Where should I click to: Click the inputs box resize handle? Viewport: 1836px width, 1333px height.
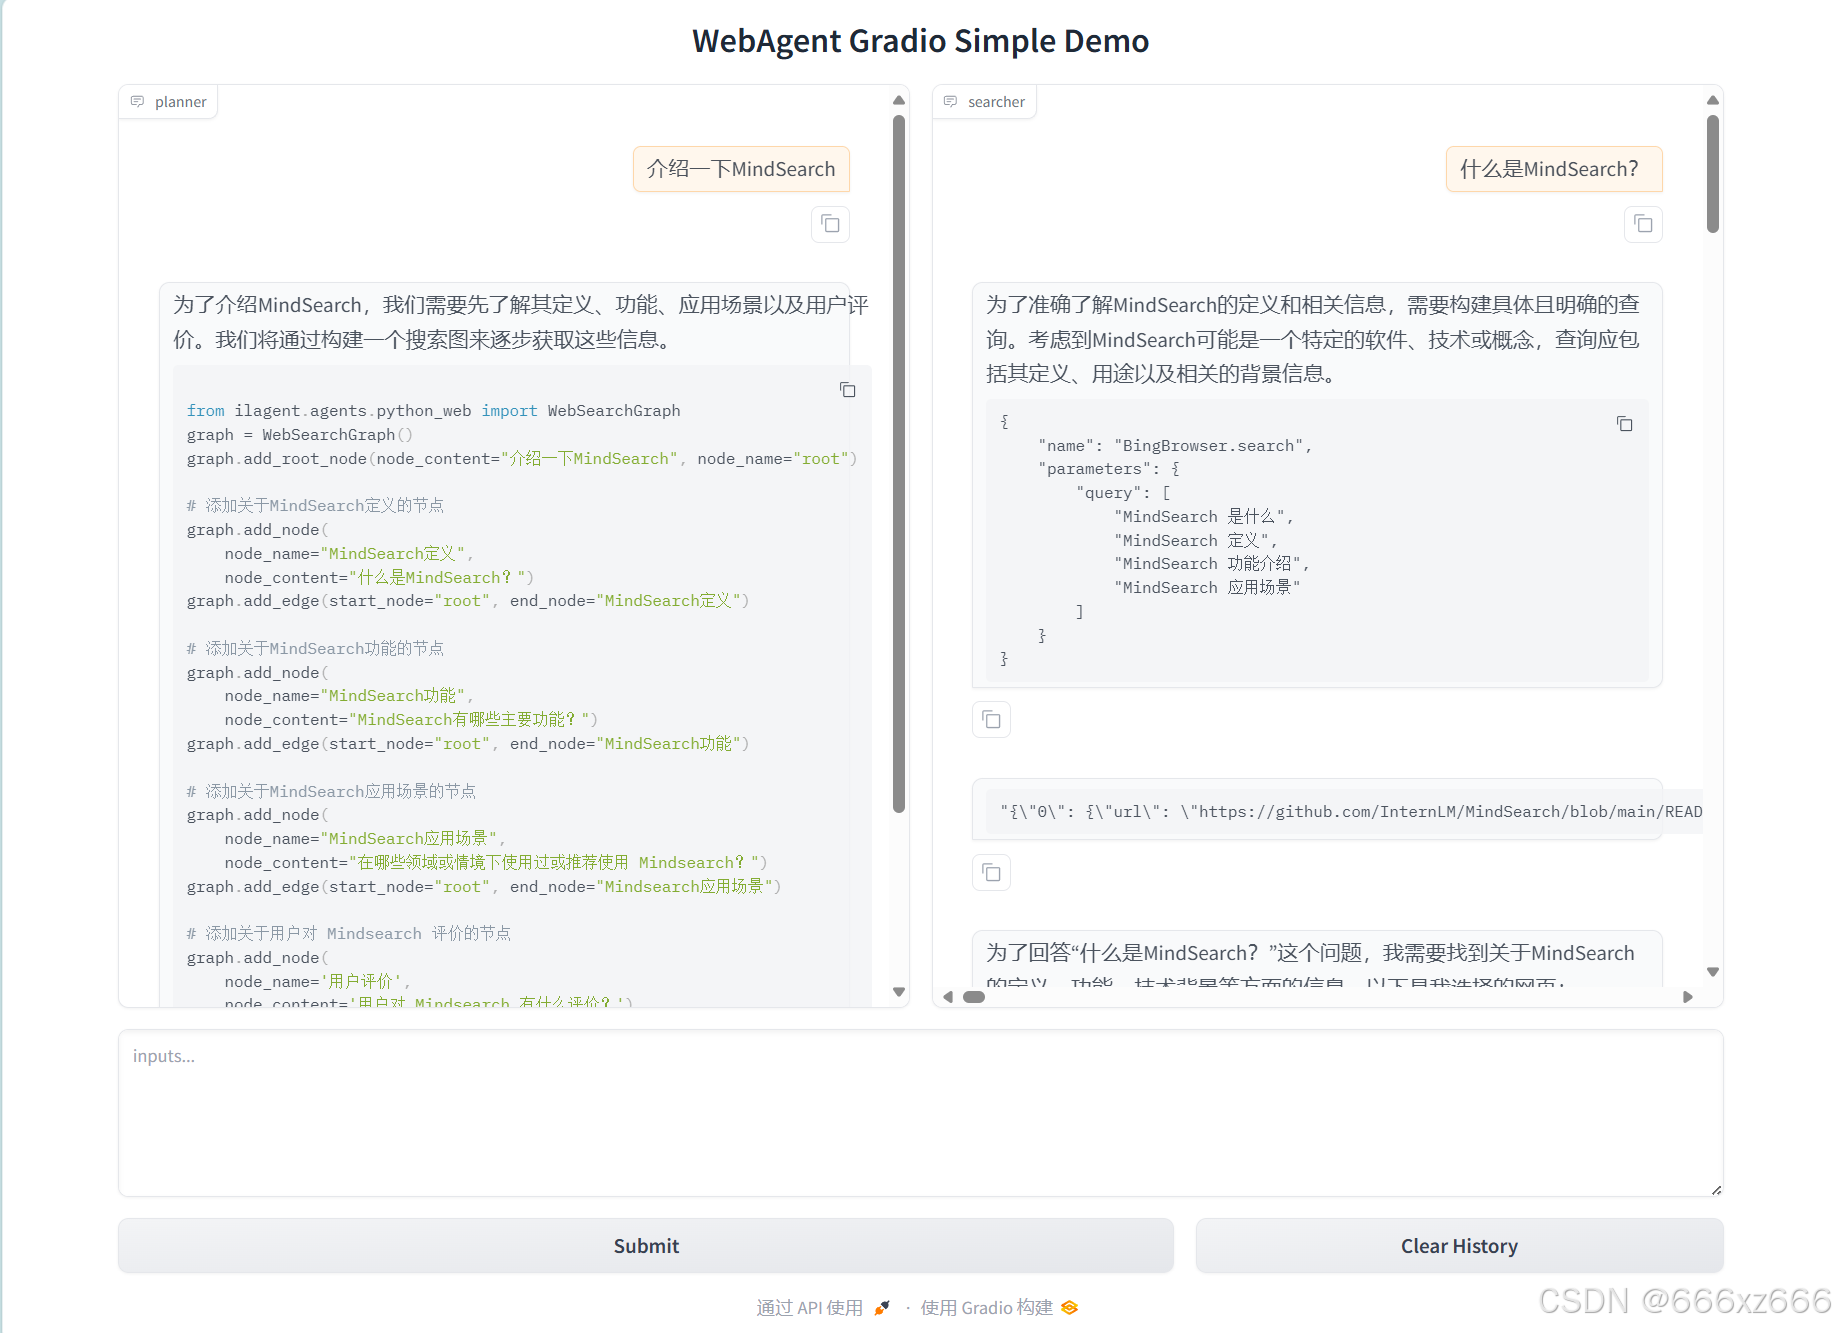tap(1716, 1189)
